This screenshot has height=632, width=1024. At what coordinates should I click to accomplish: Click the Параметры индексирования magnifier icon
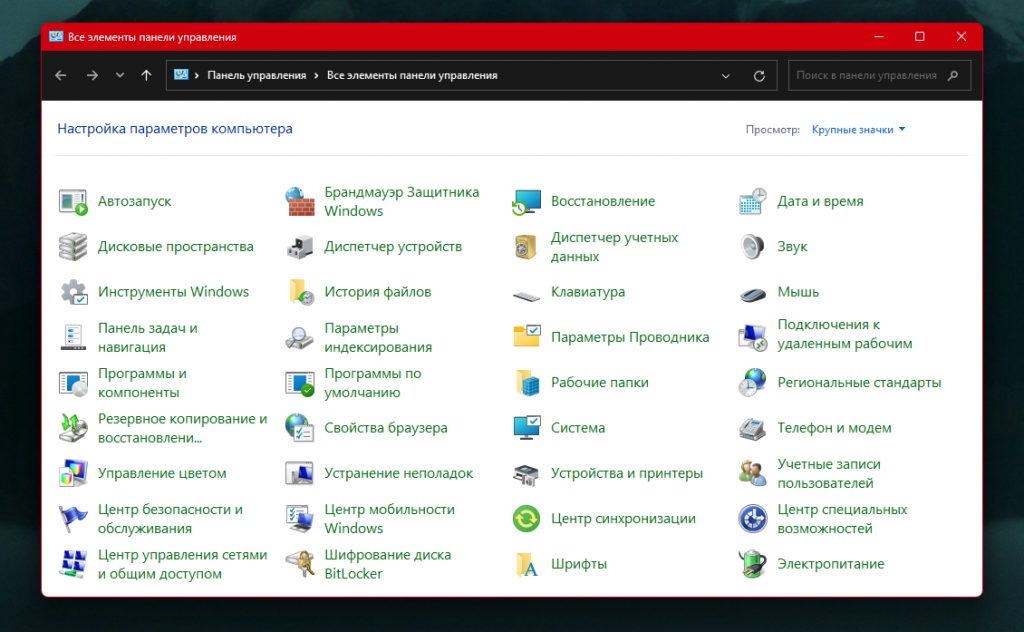coord(300,338)
